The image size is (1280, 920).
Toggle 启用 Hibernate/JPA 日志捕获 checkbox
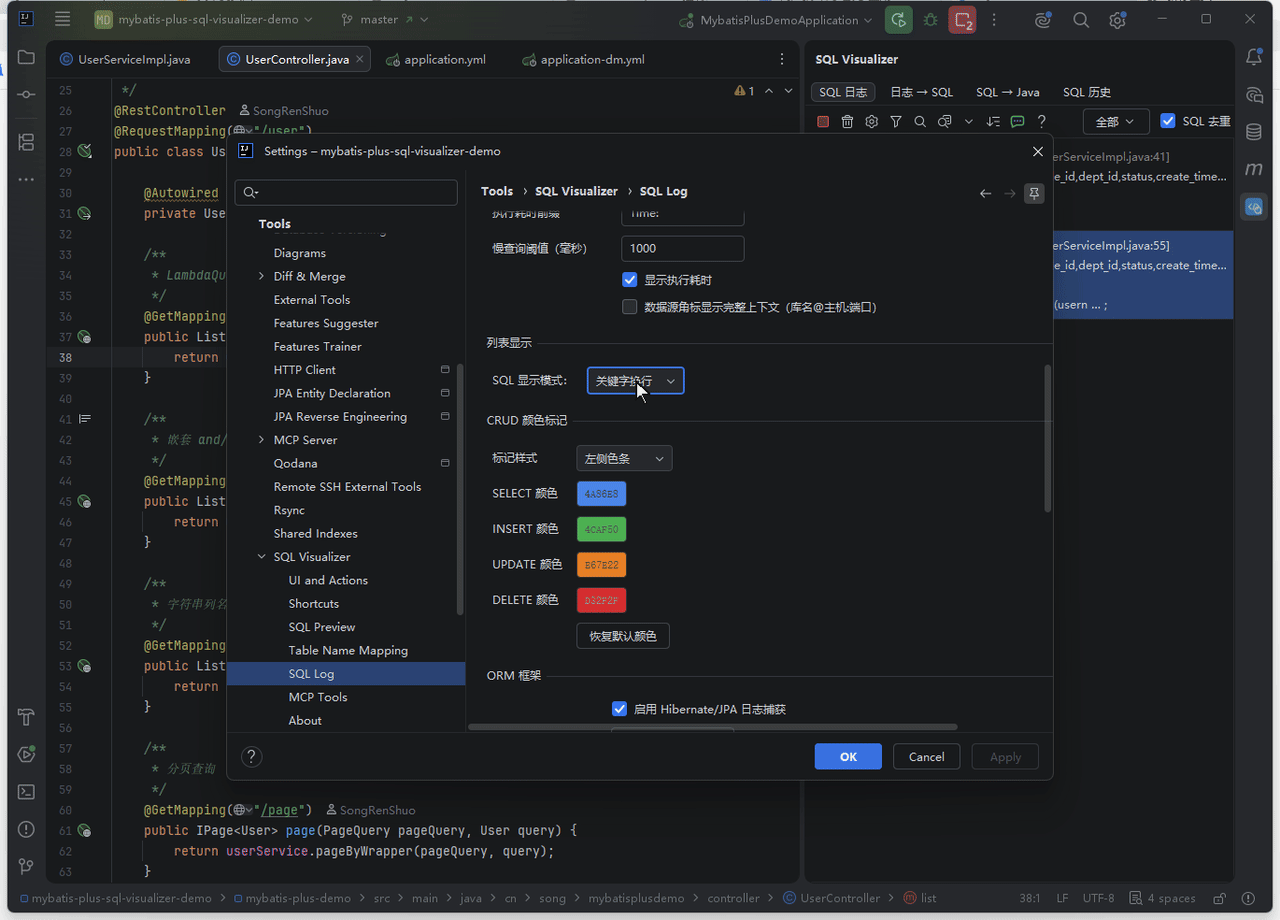(x=619, y=709)
